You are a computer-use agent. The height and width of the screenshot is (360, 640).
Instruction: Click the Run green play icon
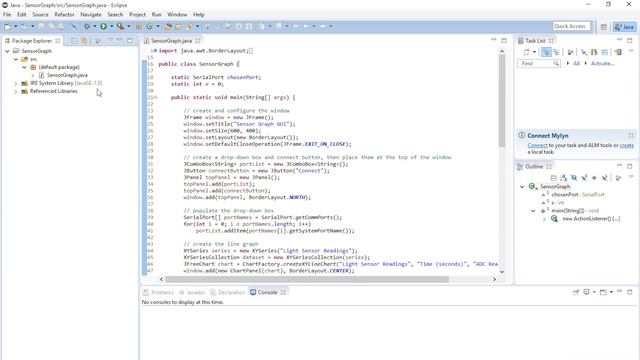(104, 27)
